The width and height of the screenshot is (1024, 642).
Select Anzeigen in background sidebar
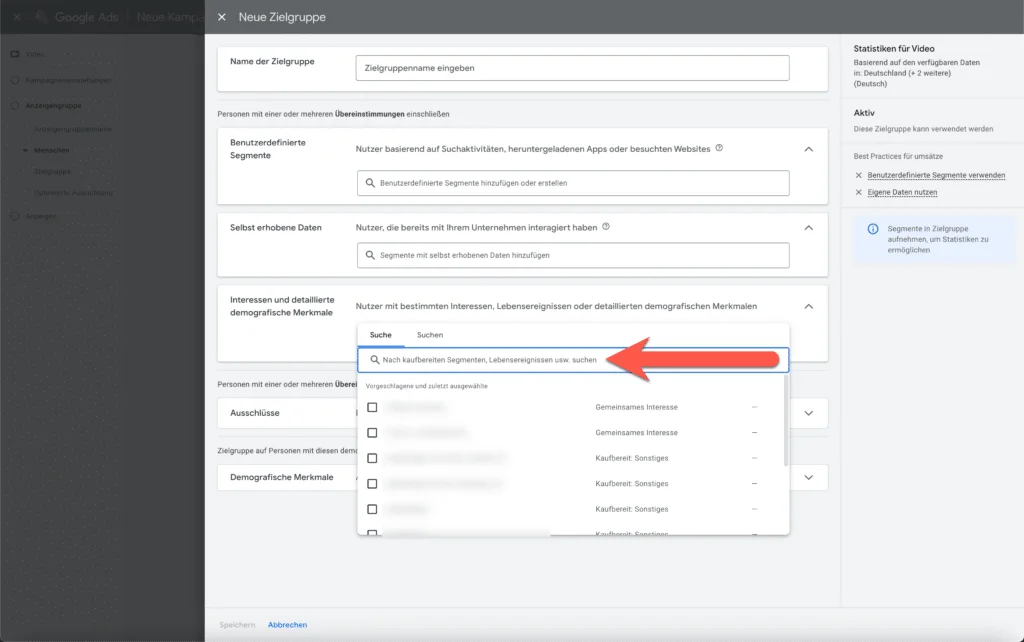coord(41,216)
